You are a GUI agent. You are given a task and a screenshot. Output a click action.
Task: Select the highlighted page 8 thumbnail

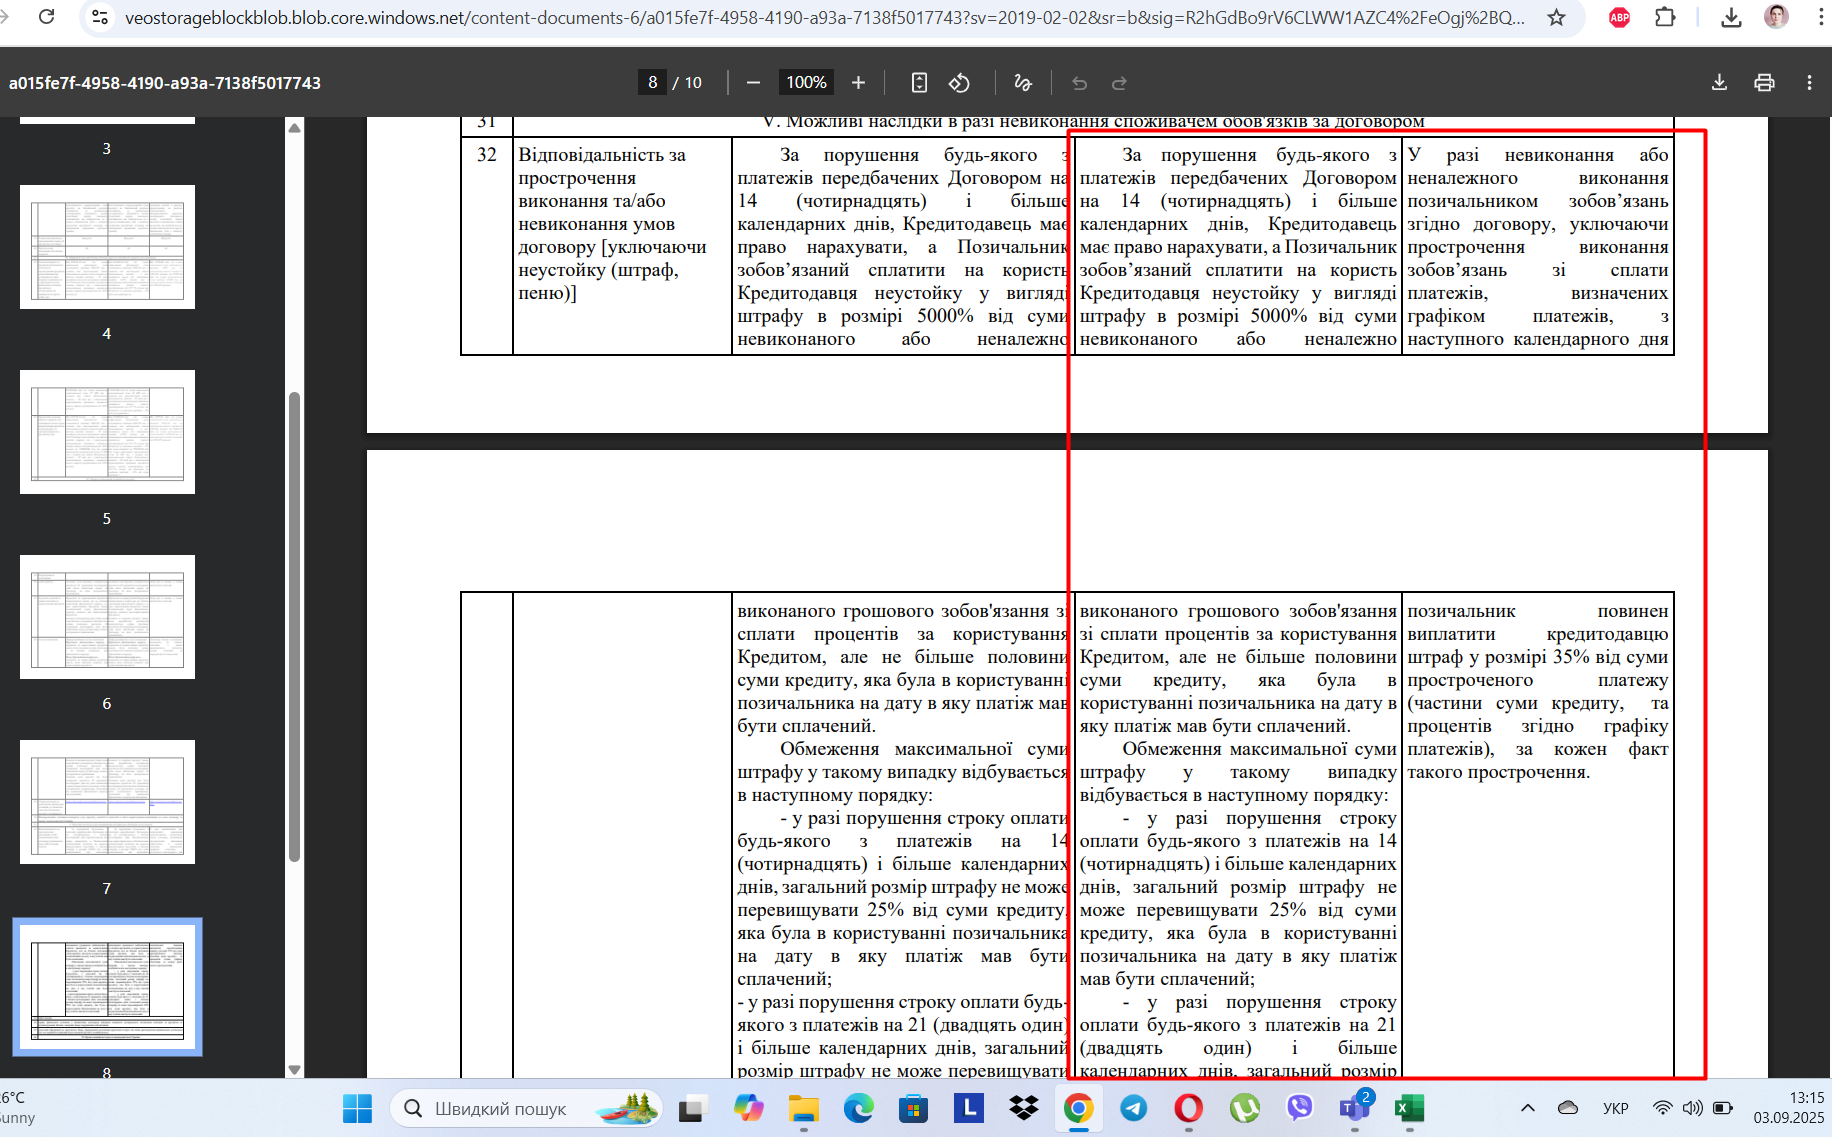tap(107, 987)
